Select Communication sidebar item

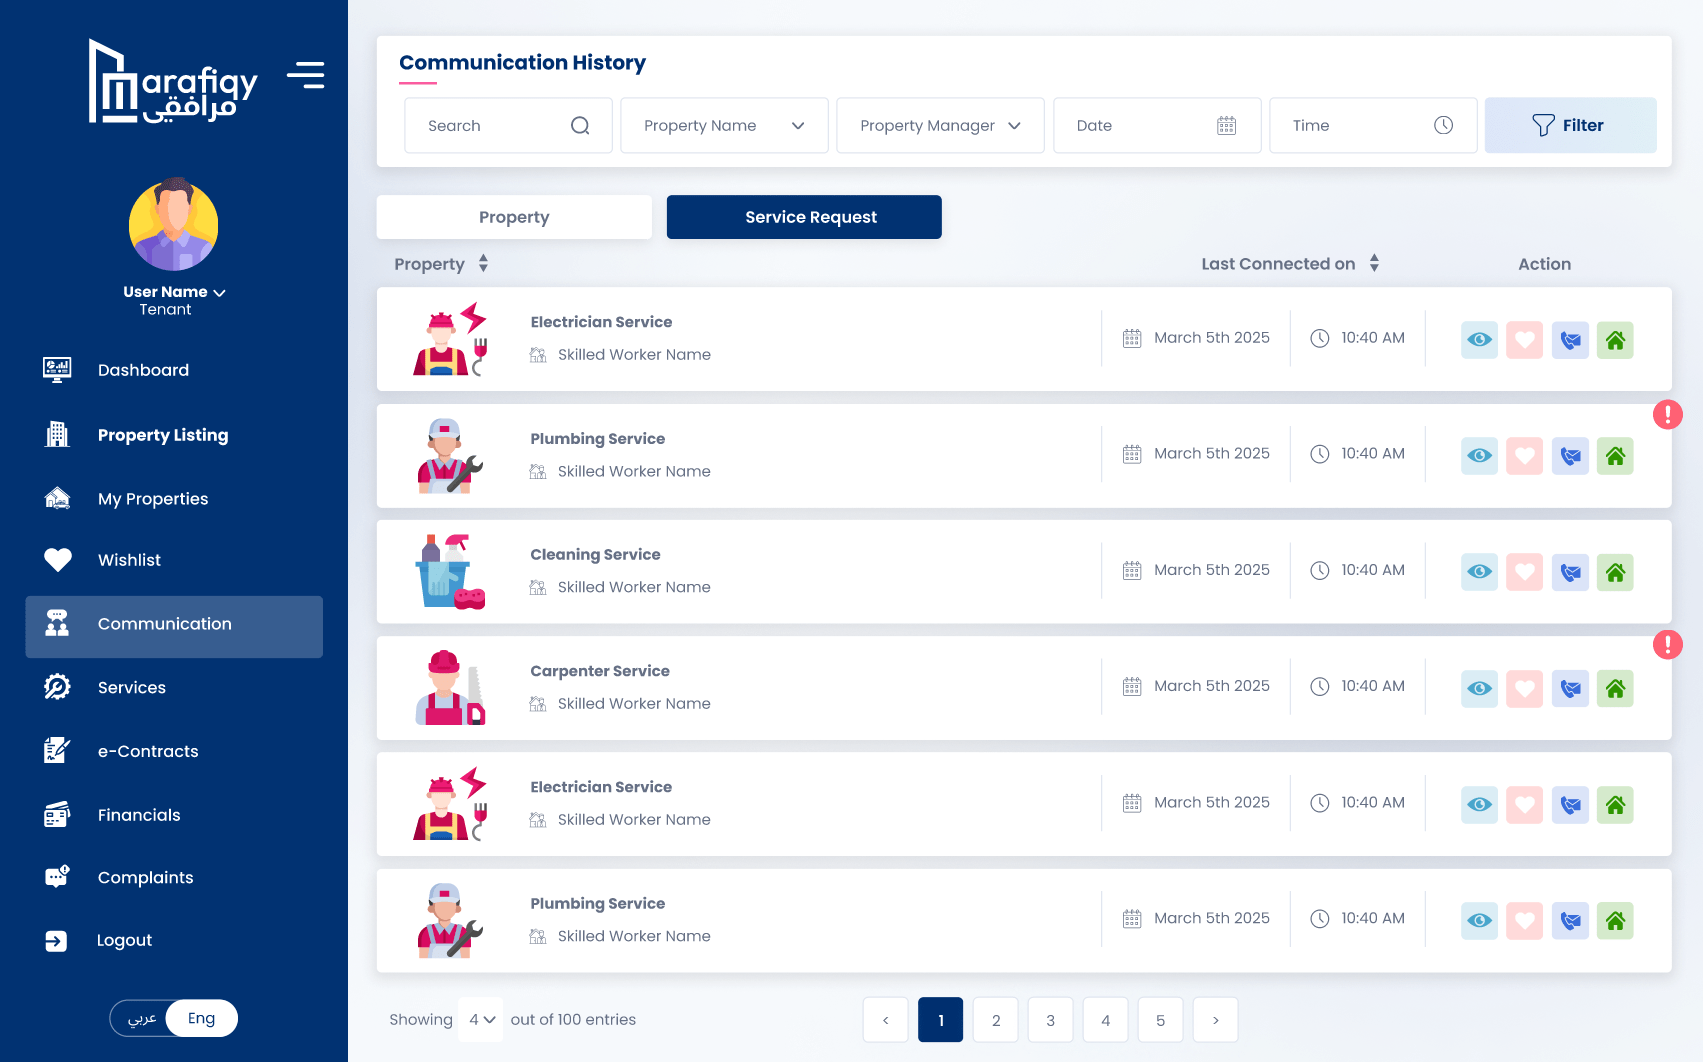(174, 627)
